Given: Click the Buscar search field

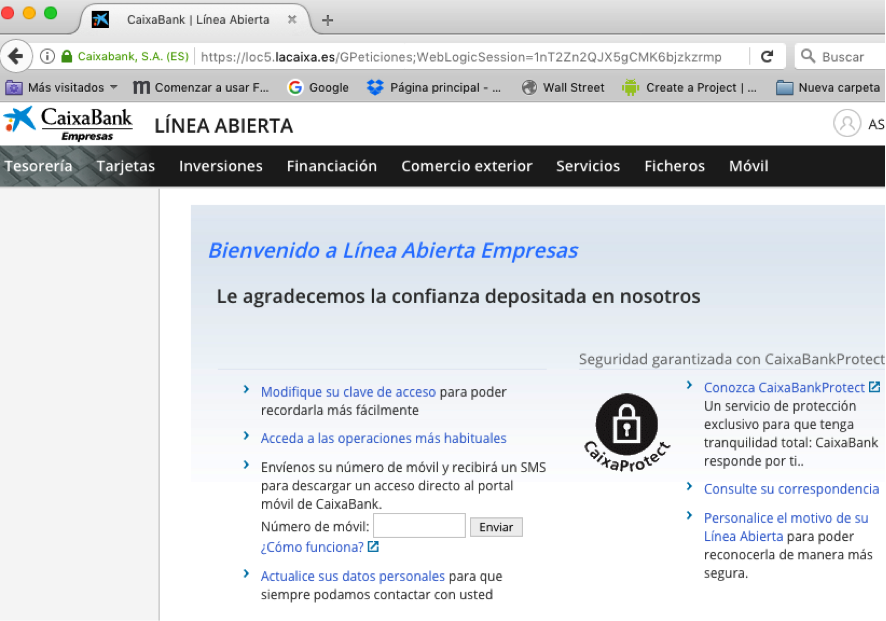Looking at the screenshot, I should 842,57.
